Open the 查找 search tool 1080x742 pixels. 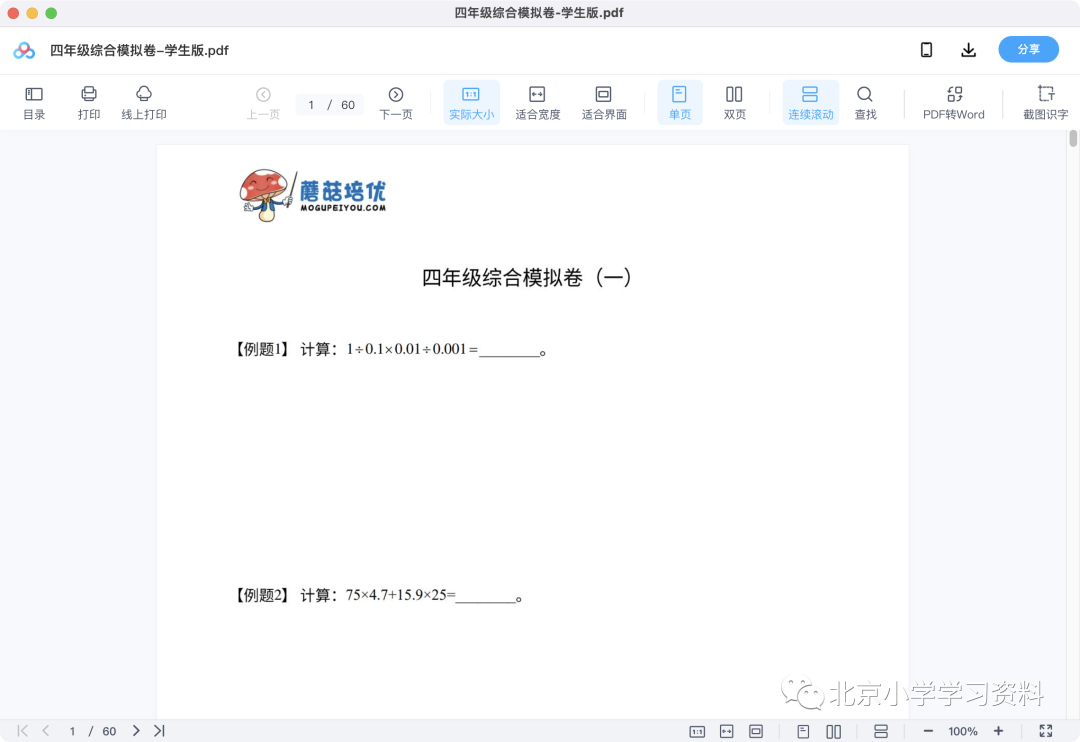coord(865,102)
